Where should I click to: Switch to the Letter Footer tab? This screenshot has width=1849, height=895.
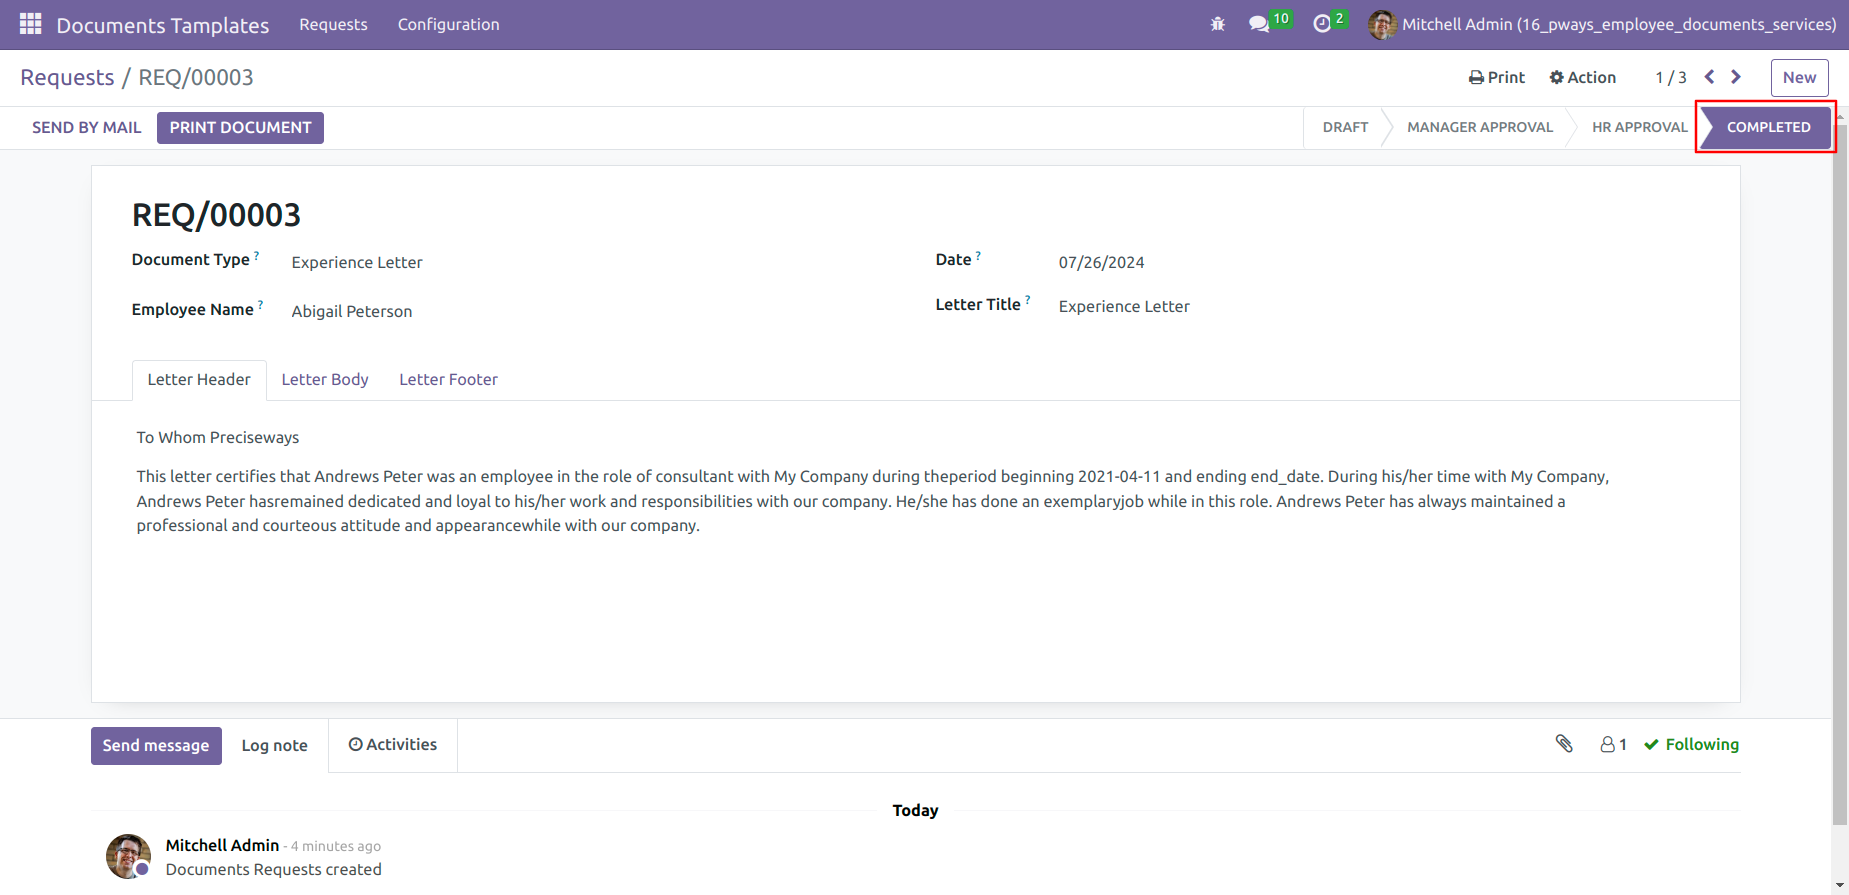pyautogui.click(x=448, y=380)
